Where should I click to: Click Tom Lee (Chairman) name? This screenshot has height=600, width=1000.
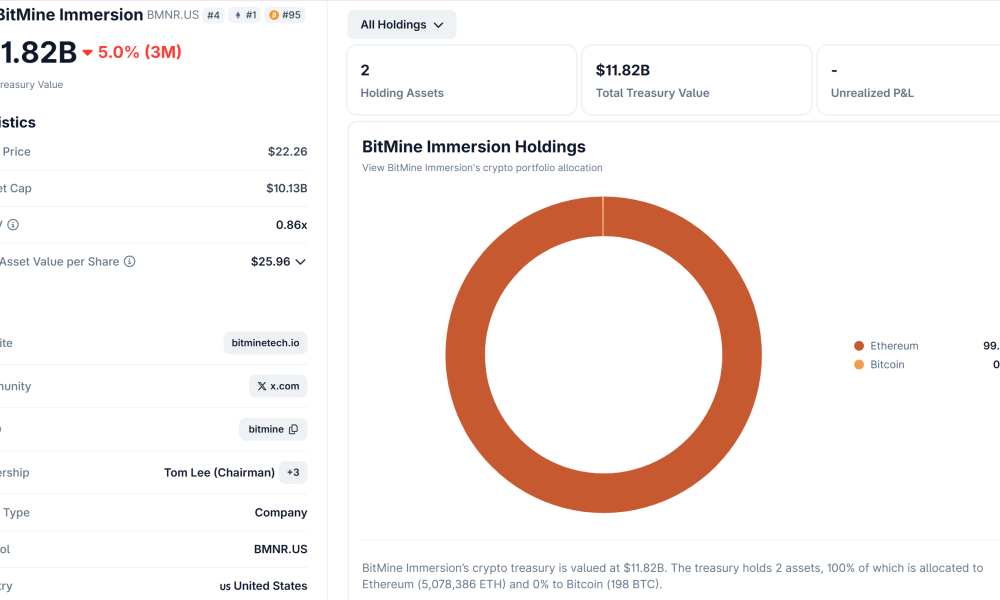219,472
